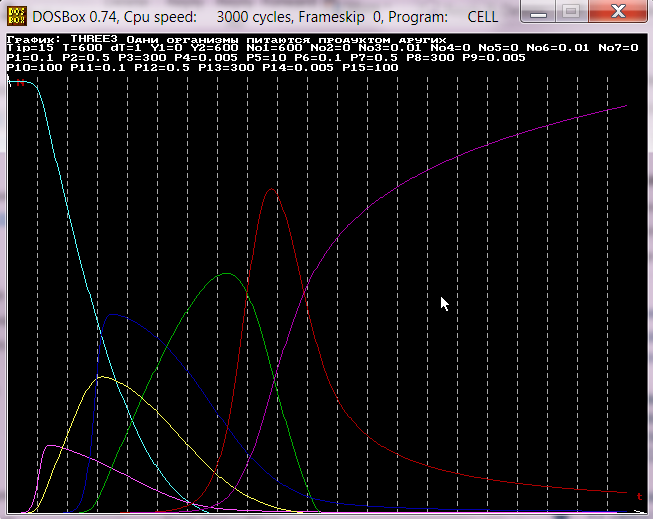Click the peak of the yellow curve
Image resolution: width=653 pixels, height=519 pixels.
point(103,377)
